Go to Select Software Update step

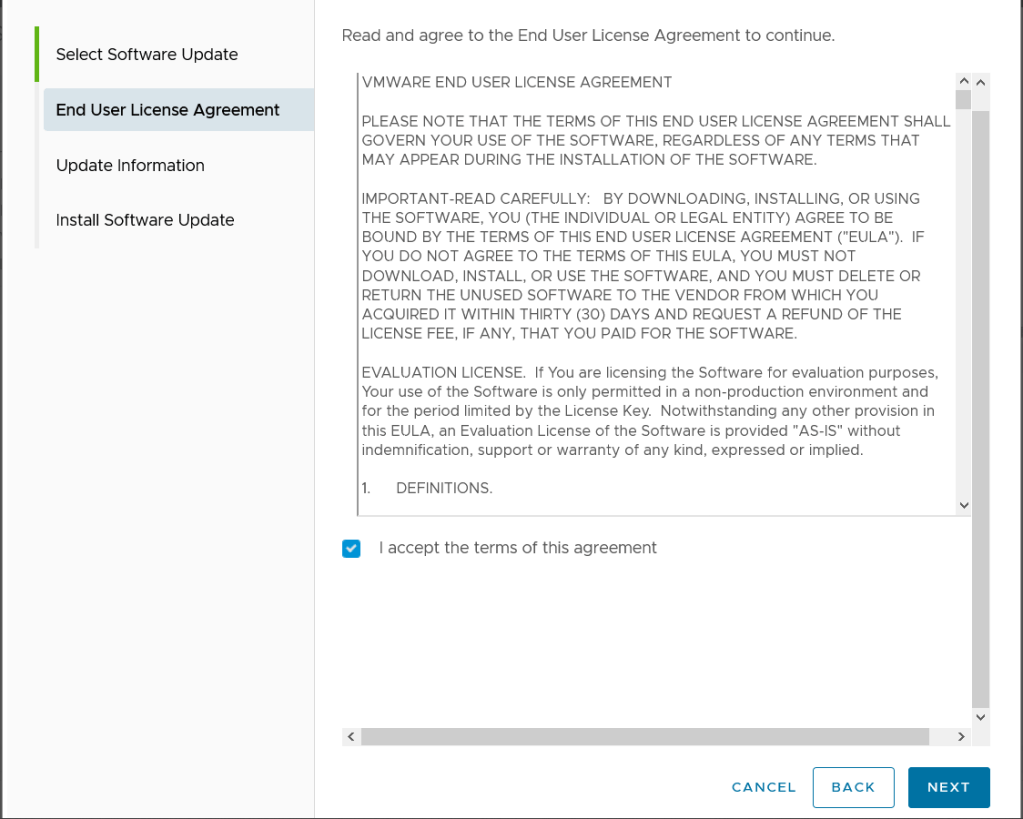[147, 54]
